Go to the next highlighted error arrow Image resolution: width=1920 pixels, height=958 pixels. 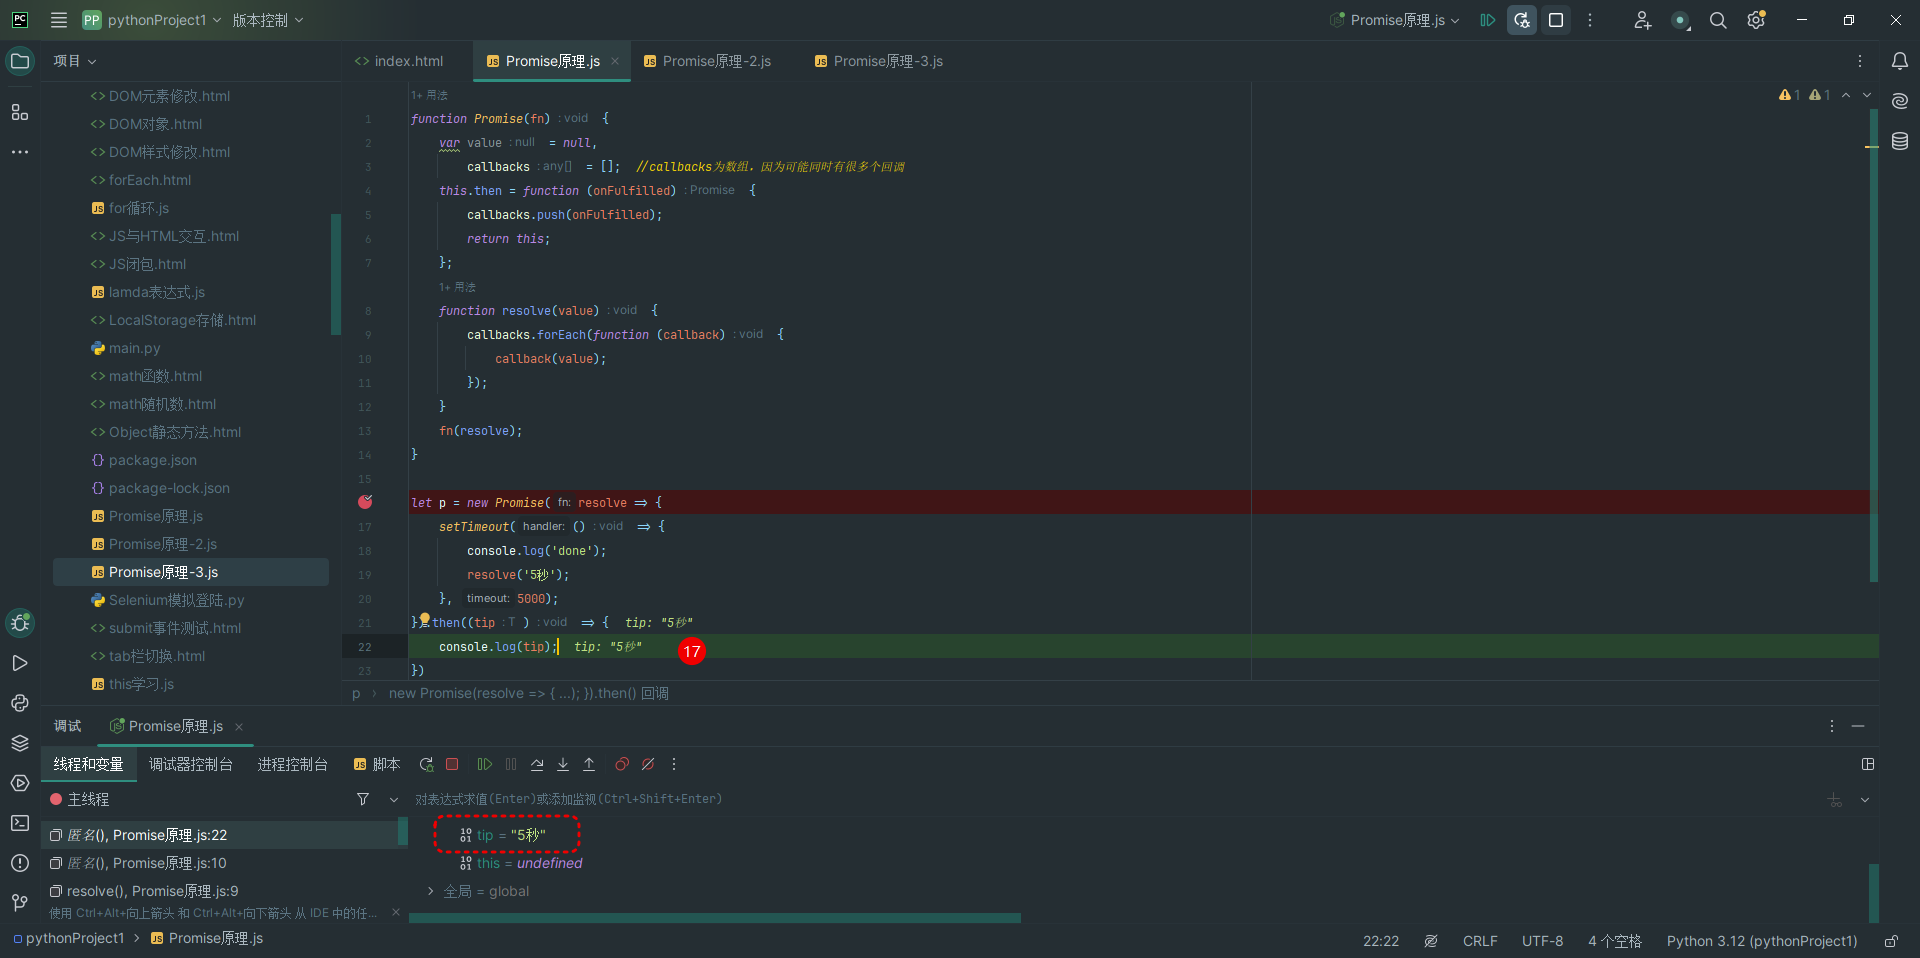click(1867, 95)
